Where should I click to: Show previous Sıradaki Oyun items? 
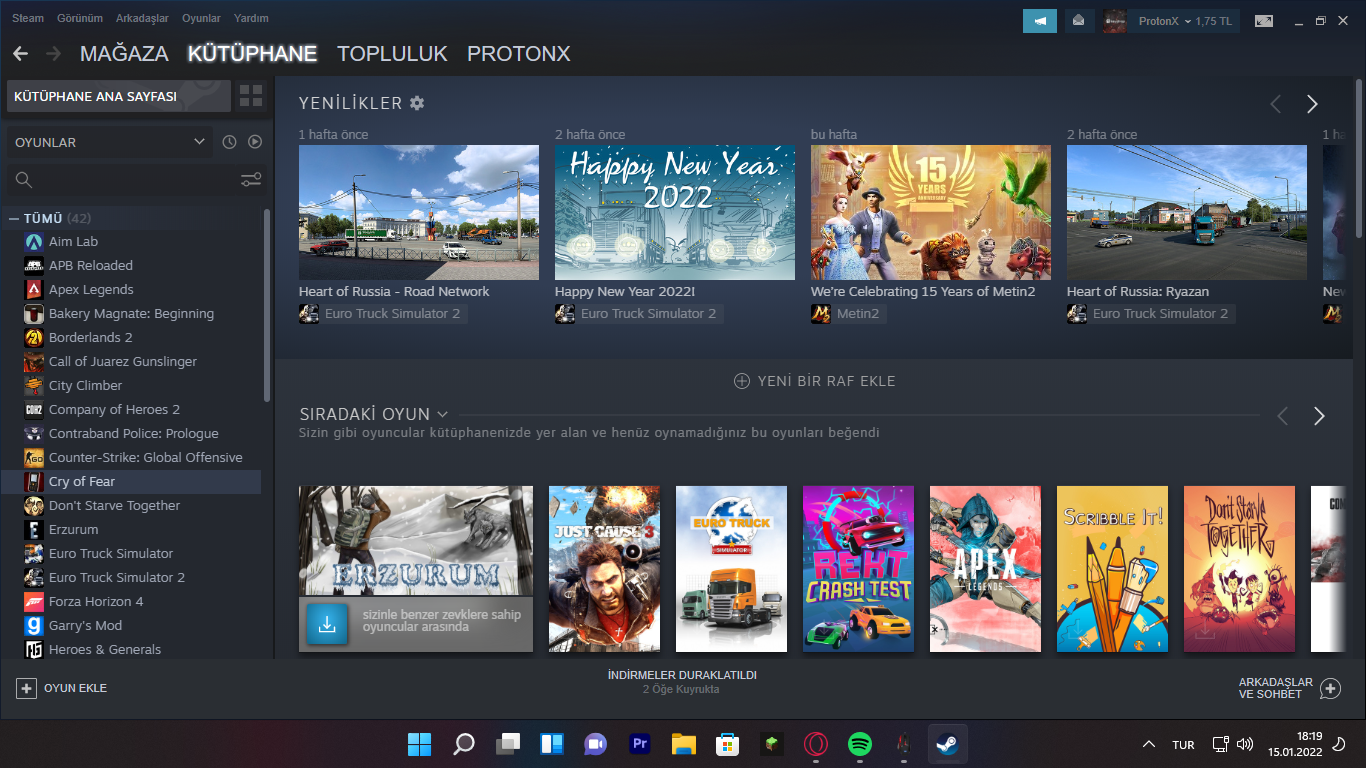(x=1282, y=416)
